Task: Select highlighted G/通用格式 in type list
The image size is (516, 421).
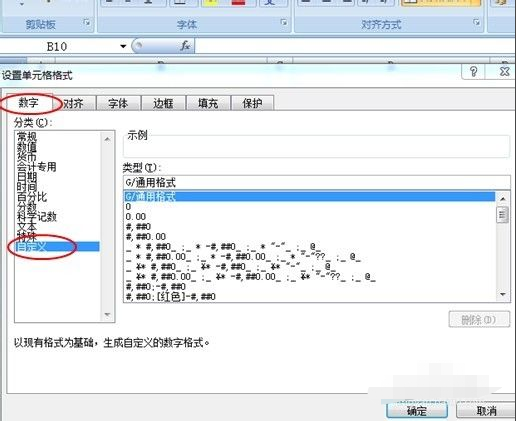Action: tap(309, 197)
